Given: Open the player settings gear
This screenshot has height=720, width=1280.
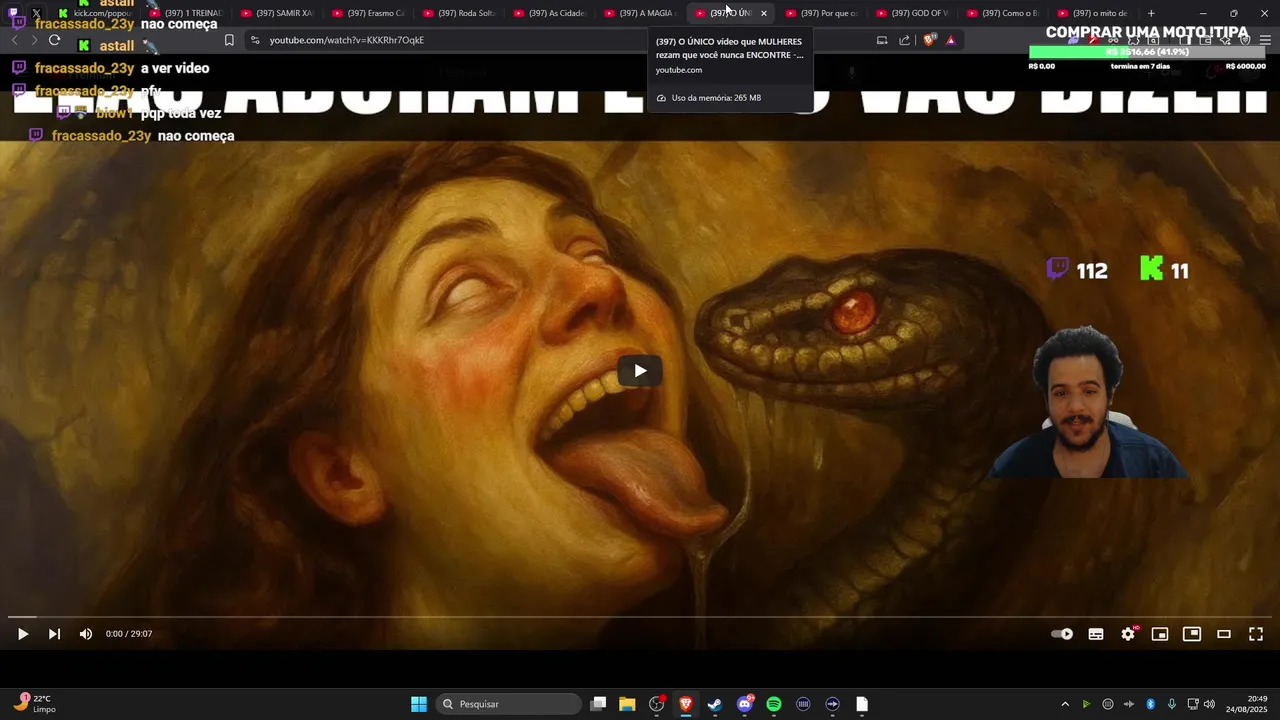Looking at the screenshot, I should click(1128, 634).
